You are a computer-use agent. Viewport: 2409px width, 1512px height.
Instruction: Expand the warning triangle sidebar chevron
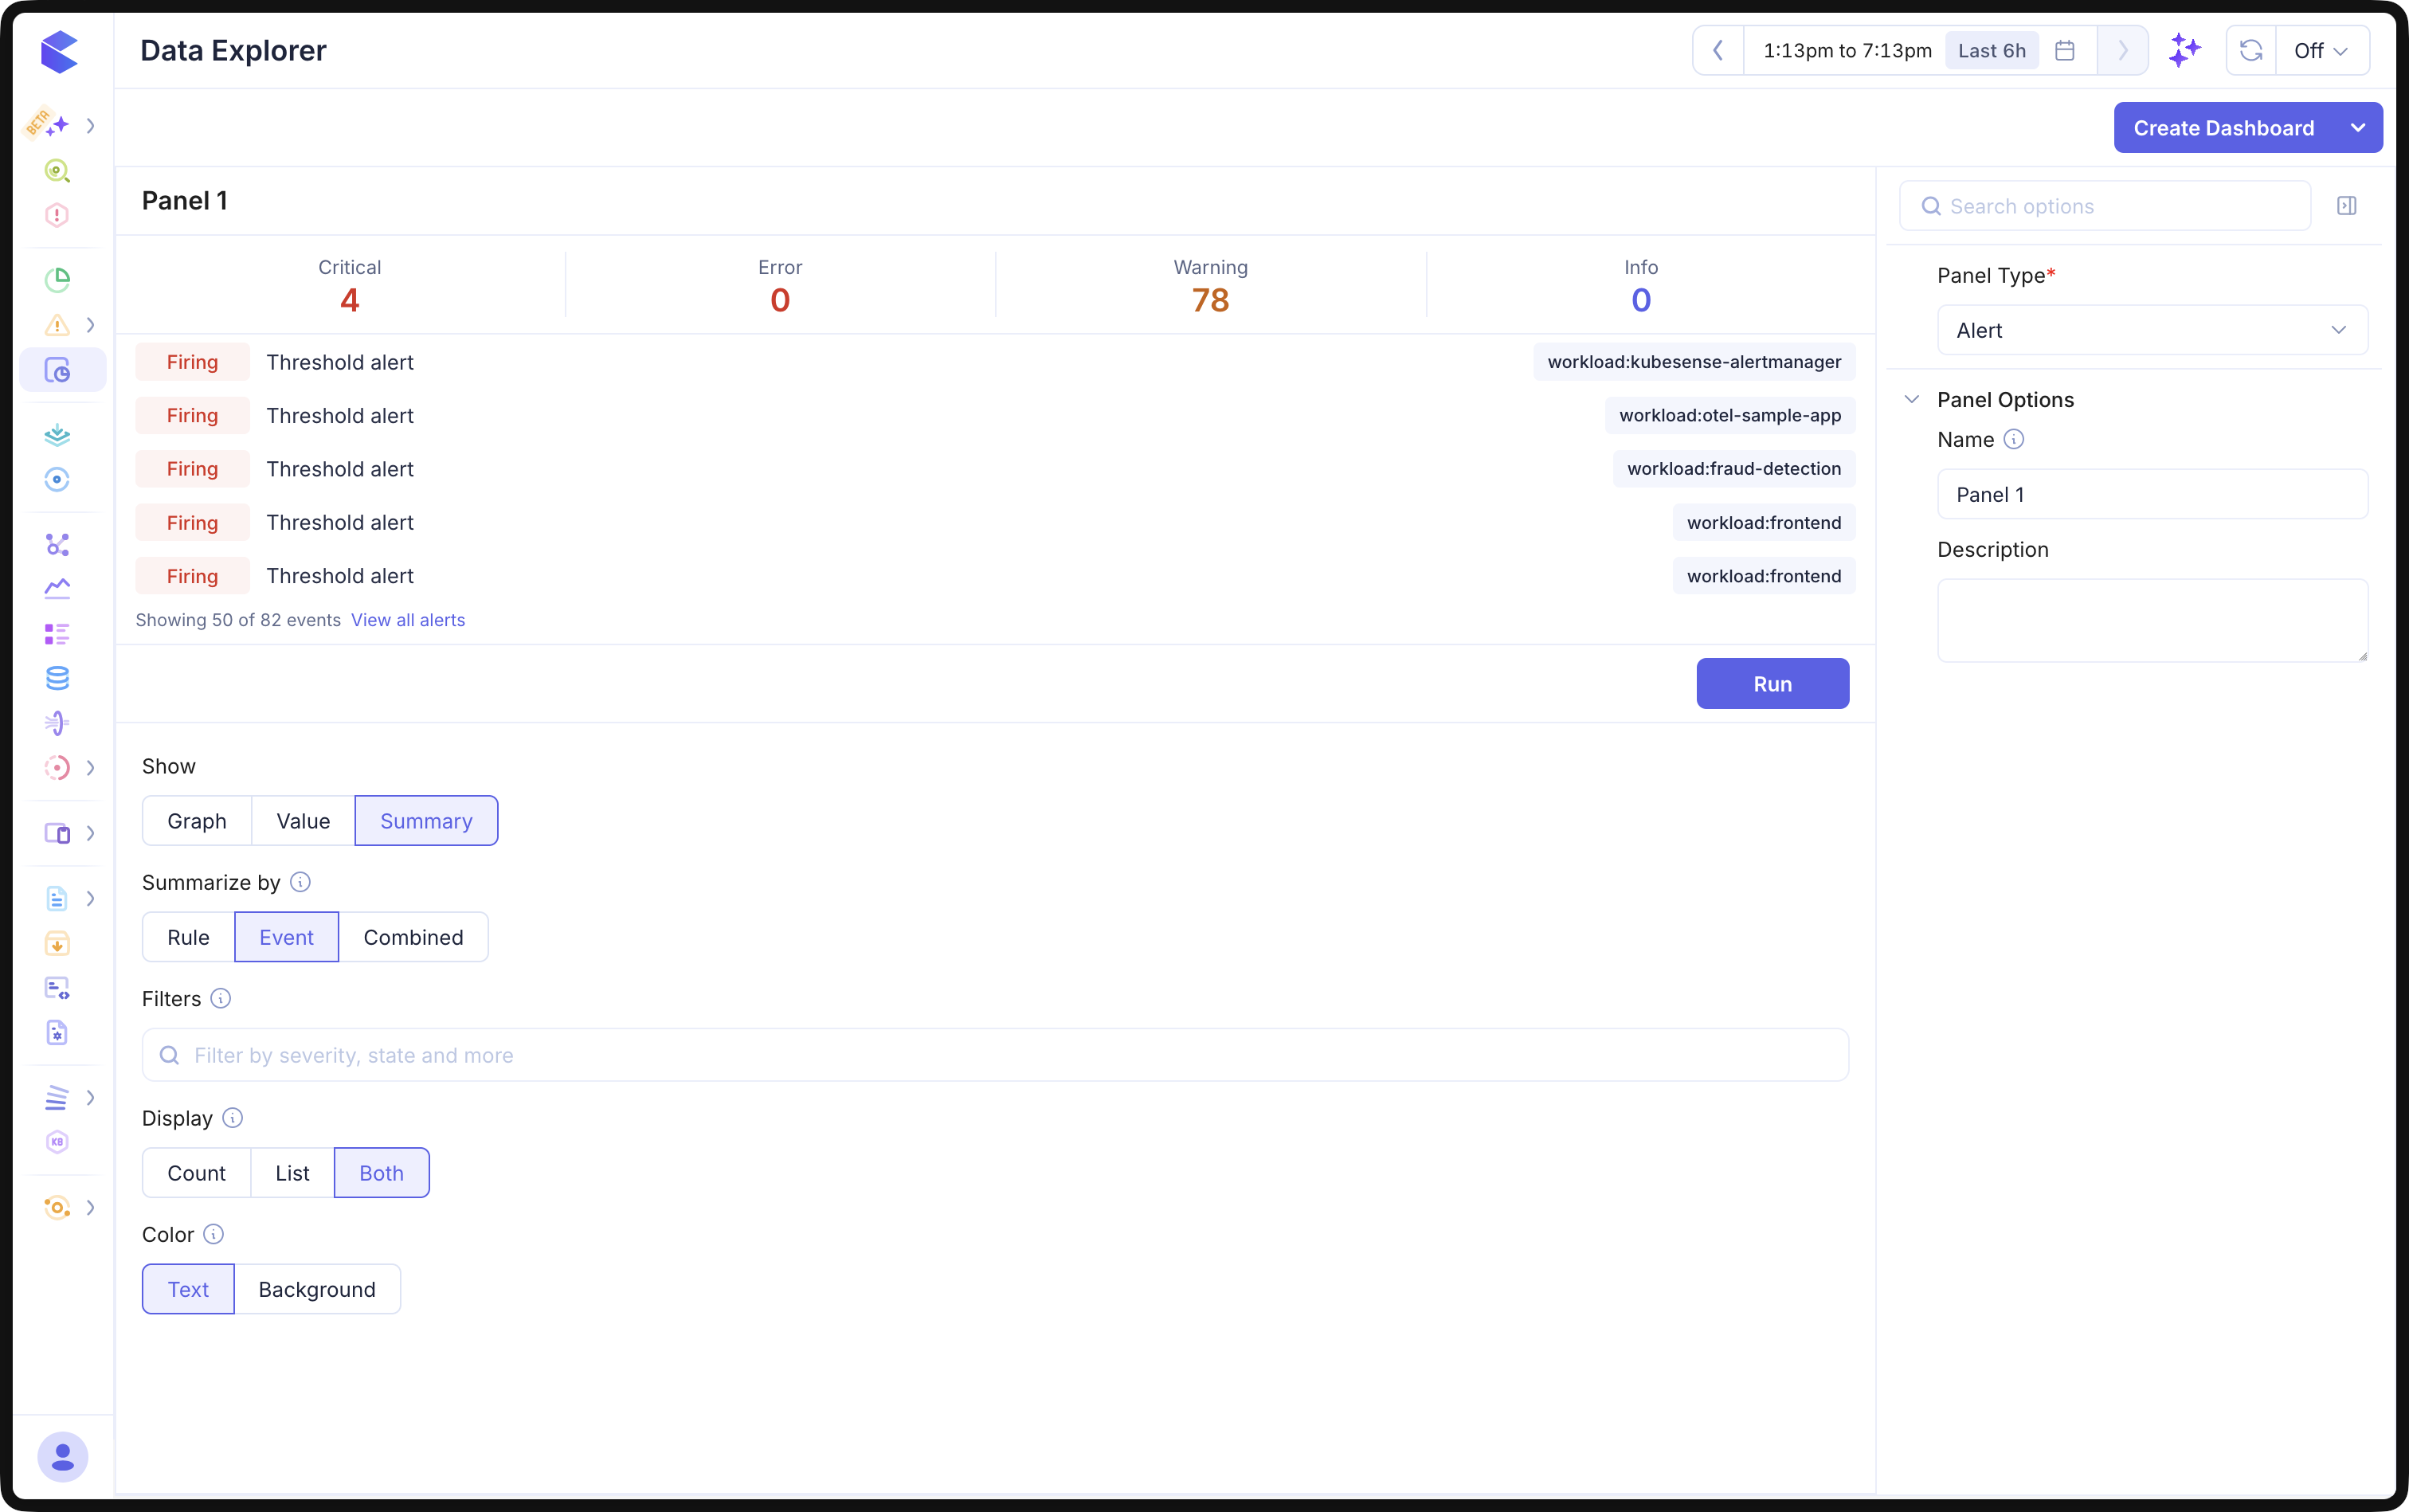tap(90, 325)
